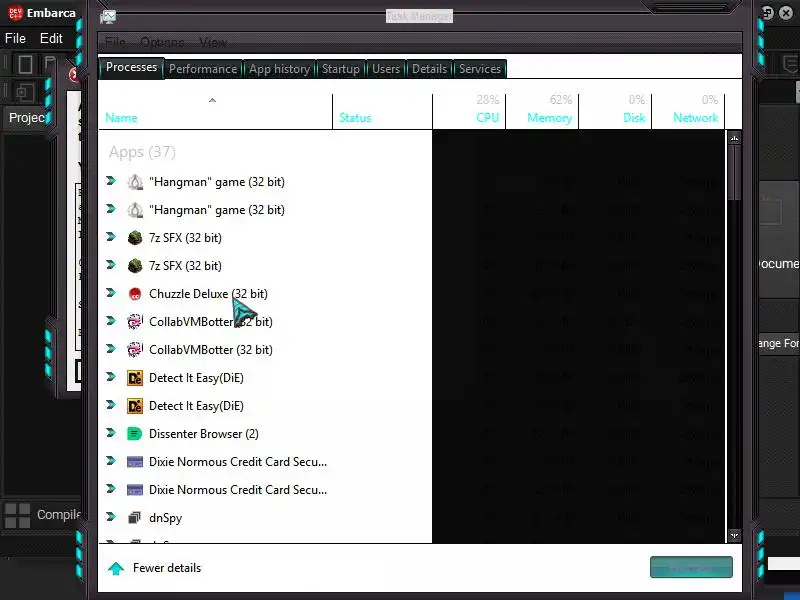The width and height of the screenshot is (800, 600).
Task: Click the upper Detect It Easy(DiE) icon
Action: click(135, 378)
